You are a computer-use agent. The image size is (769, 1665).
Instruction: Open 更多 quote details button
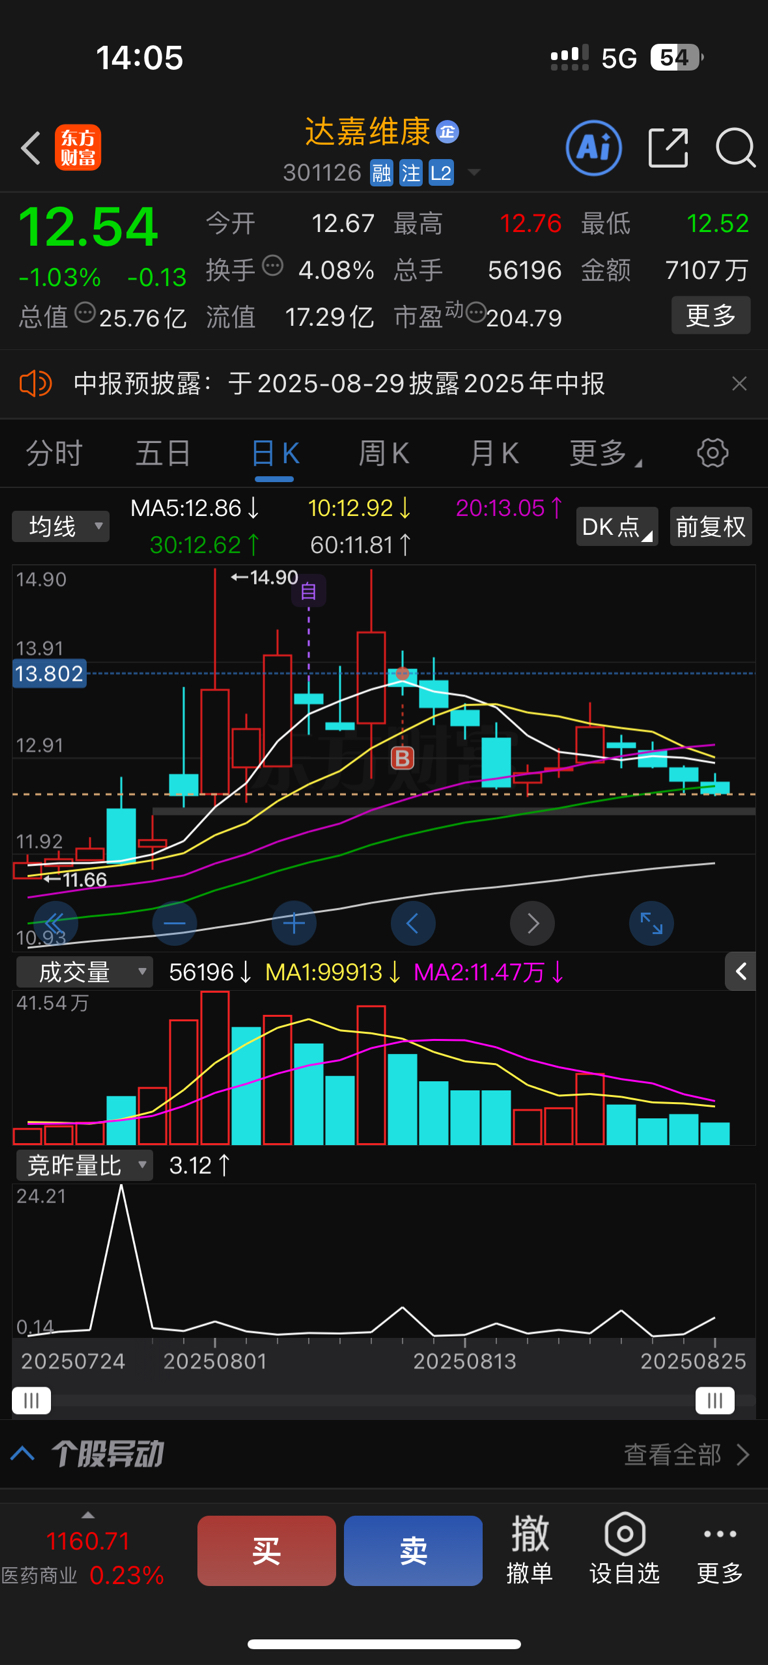tap(711, 316)
